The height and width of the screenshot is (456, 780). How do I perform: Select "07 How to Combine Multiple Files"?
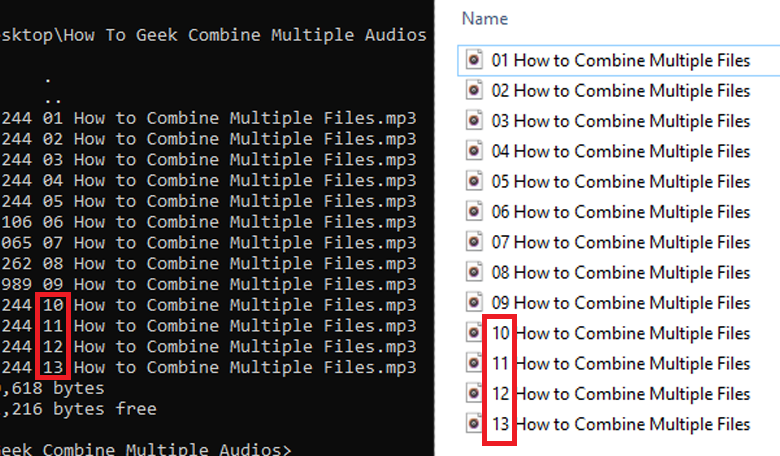tap(620, 242)
